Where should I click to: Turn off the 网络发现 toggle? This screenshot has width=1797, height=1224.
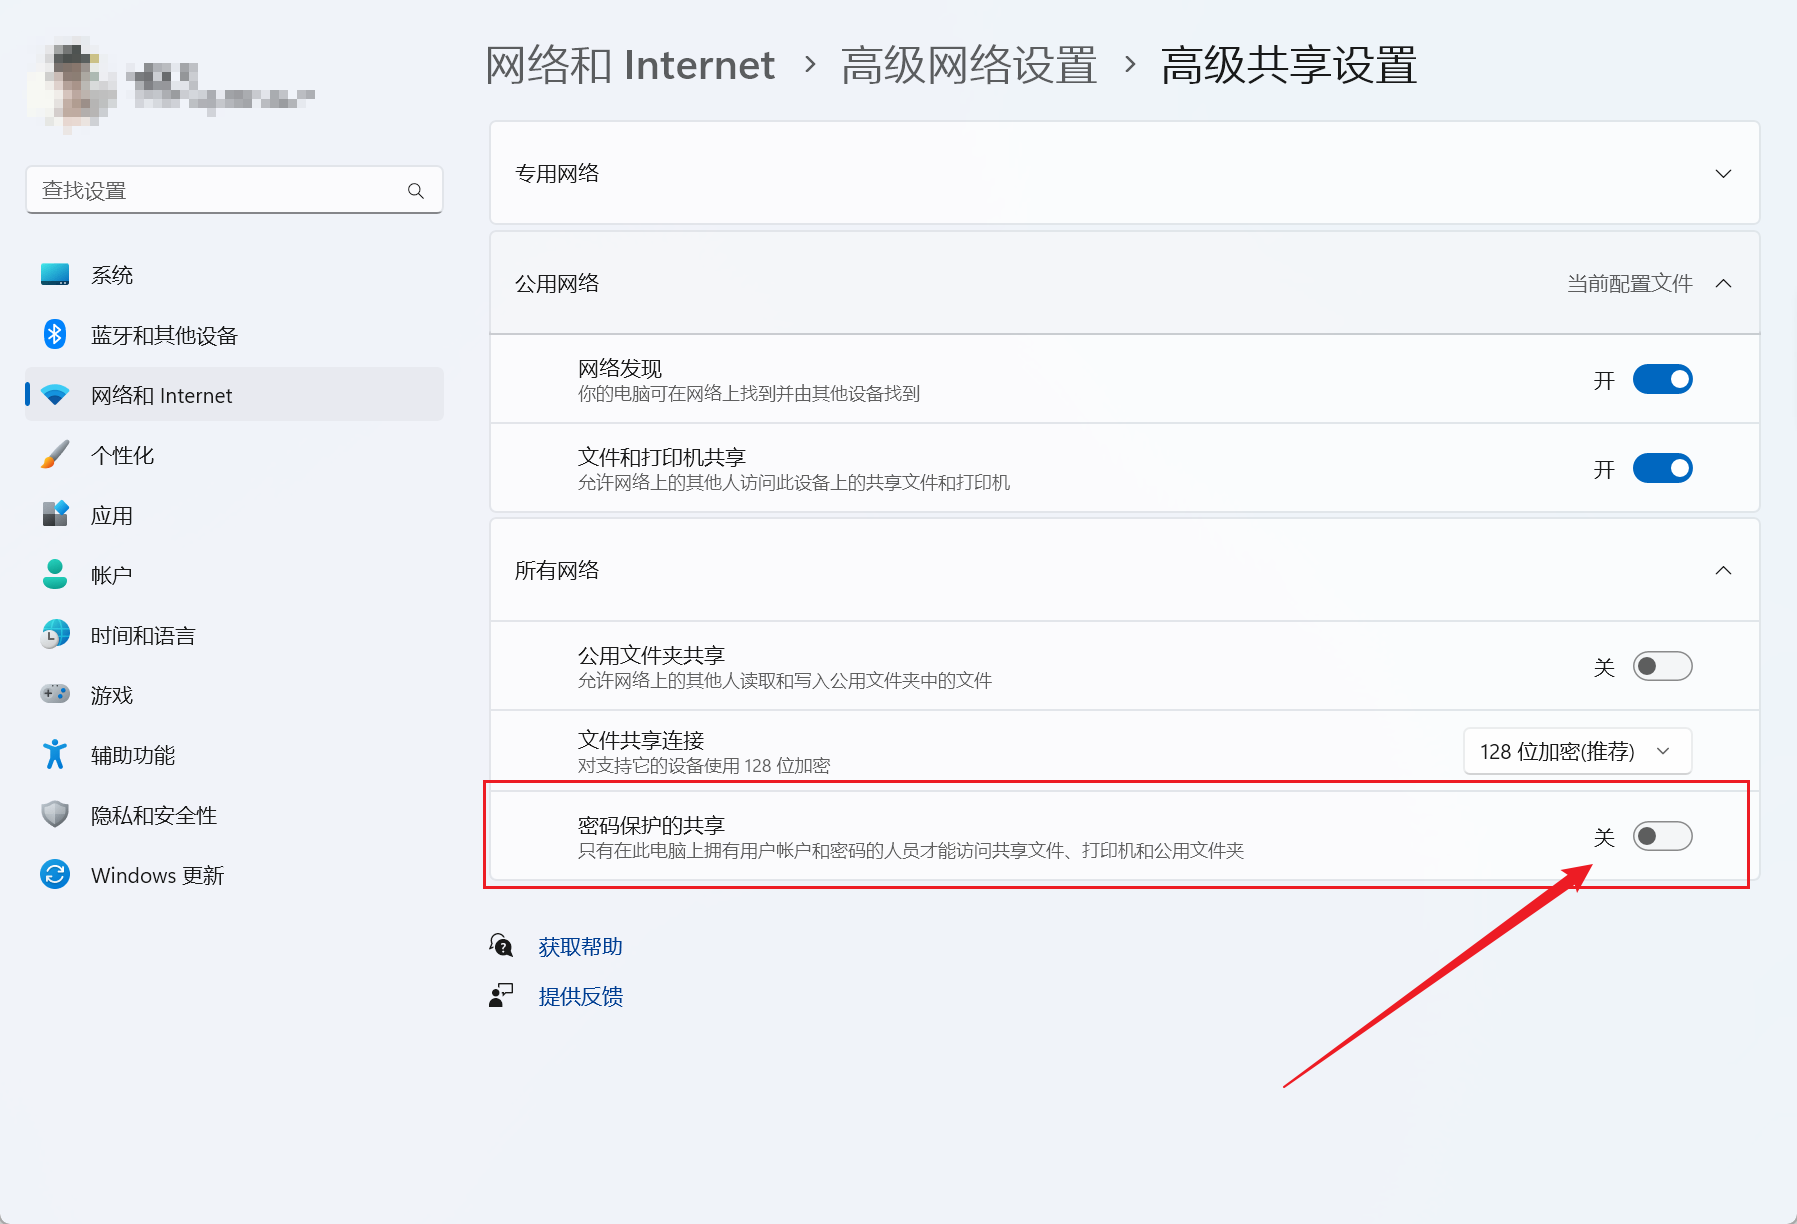[x=1662, y=380]
